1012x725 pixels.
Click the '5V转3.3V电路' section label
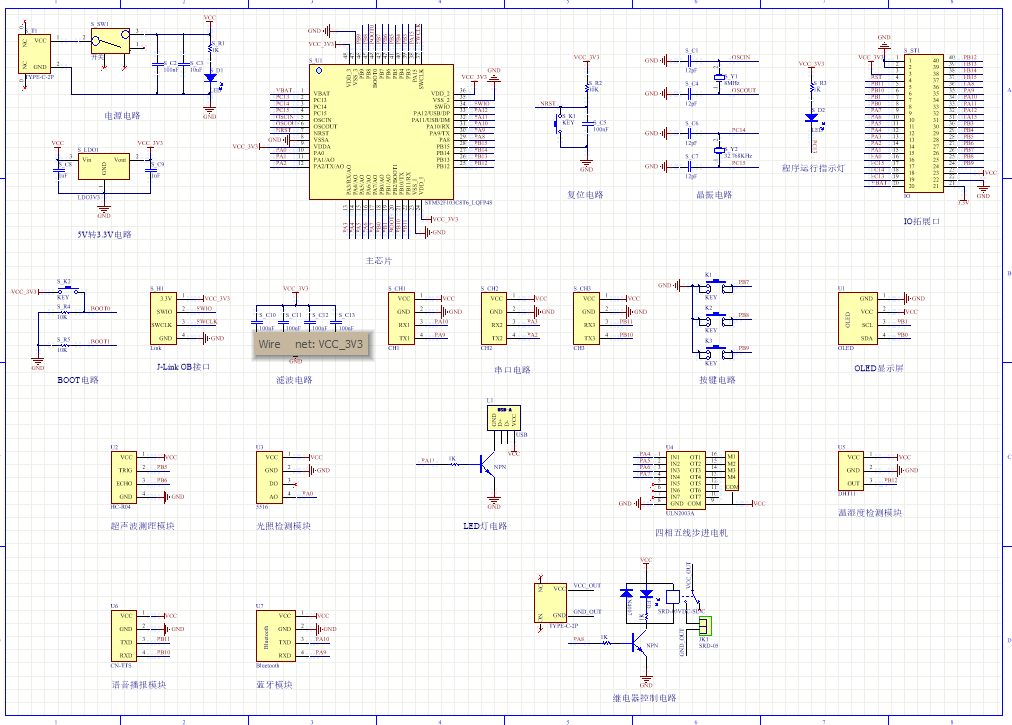pos(104,234)
